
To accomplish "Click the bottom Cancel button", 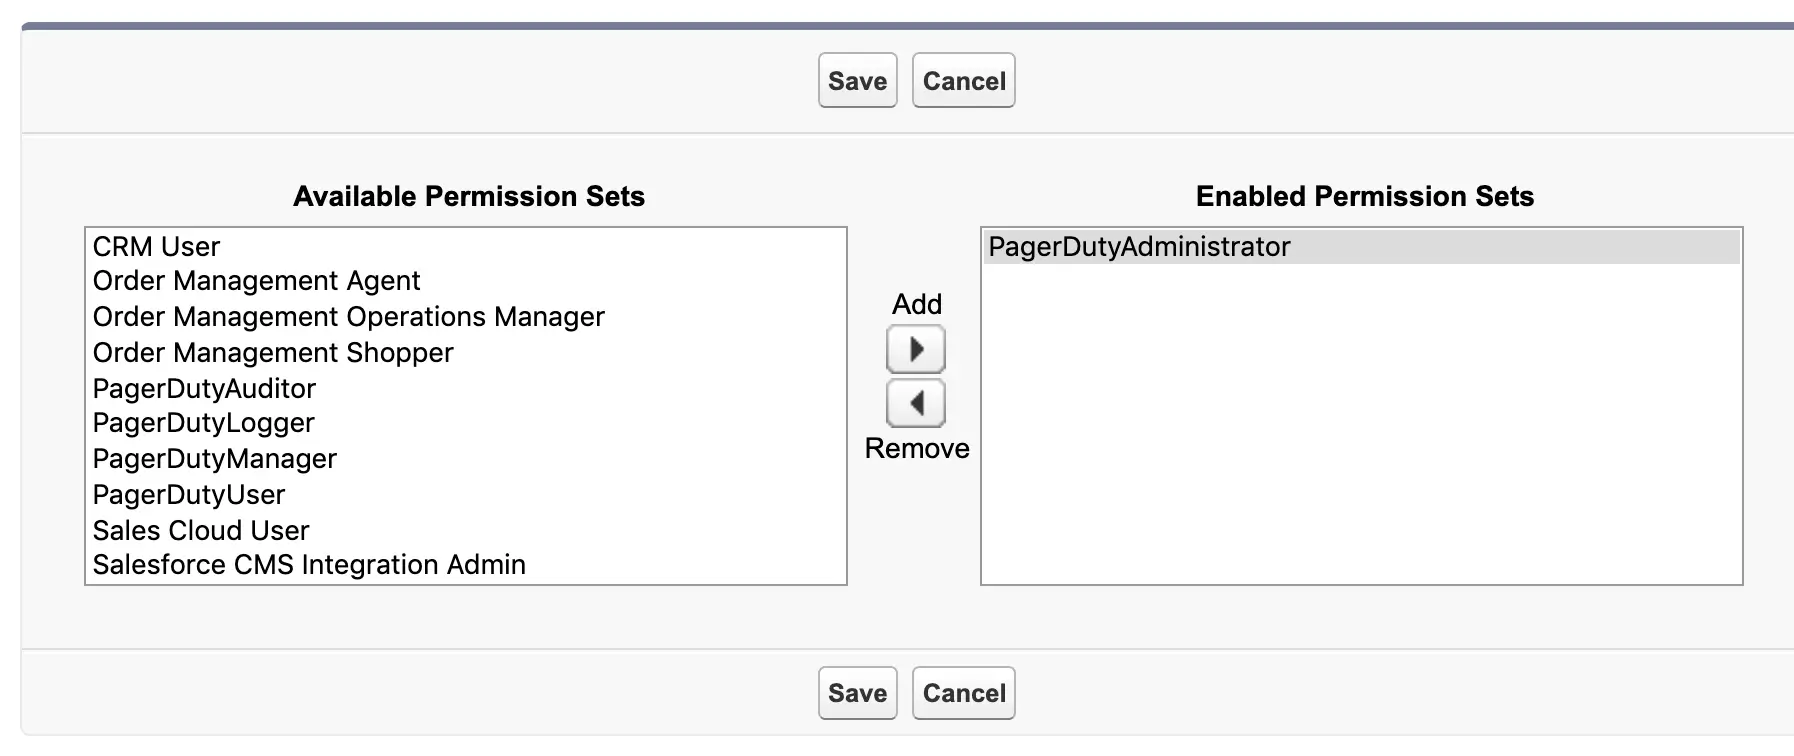I will click(964, 693).
